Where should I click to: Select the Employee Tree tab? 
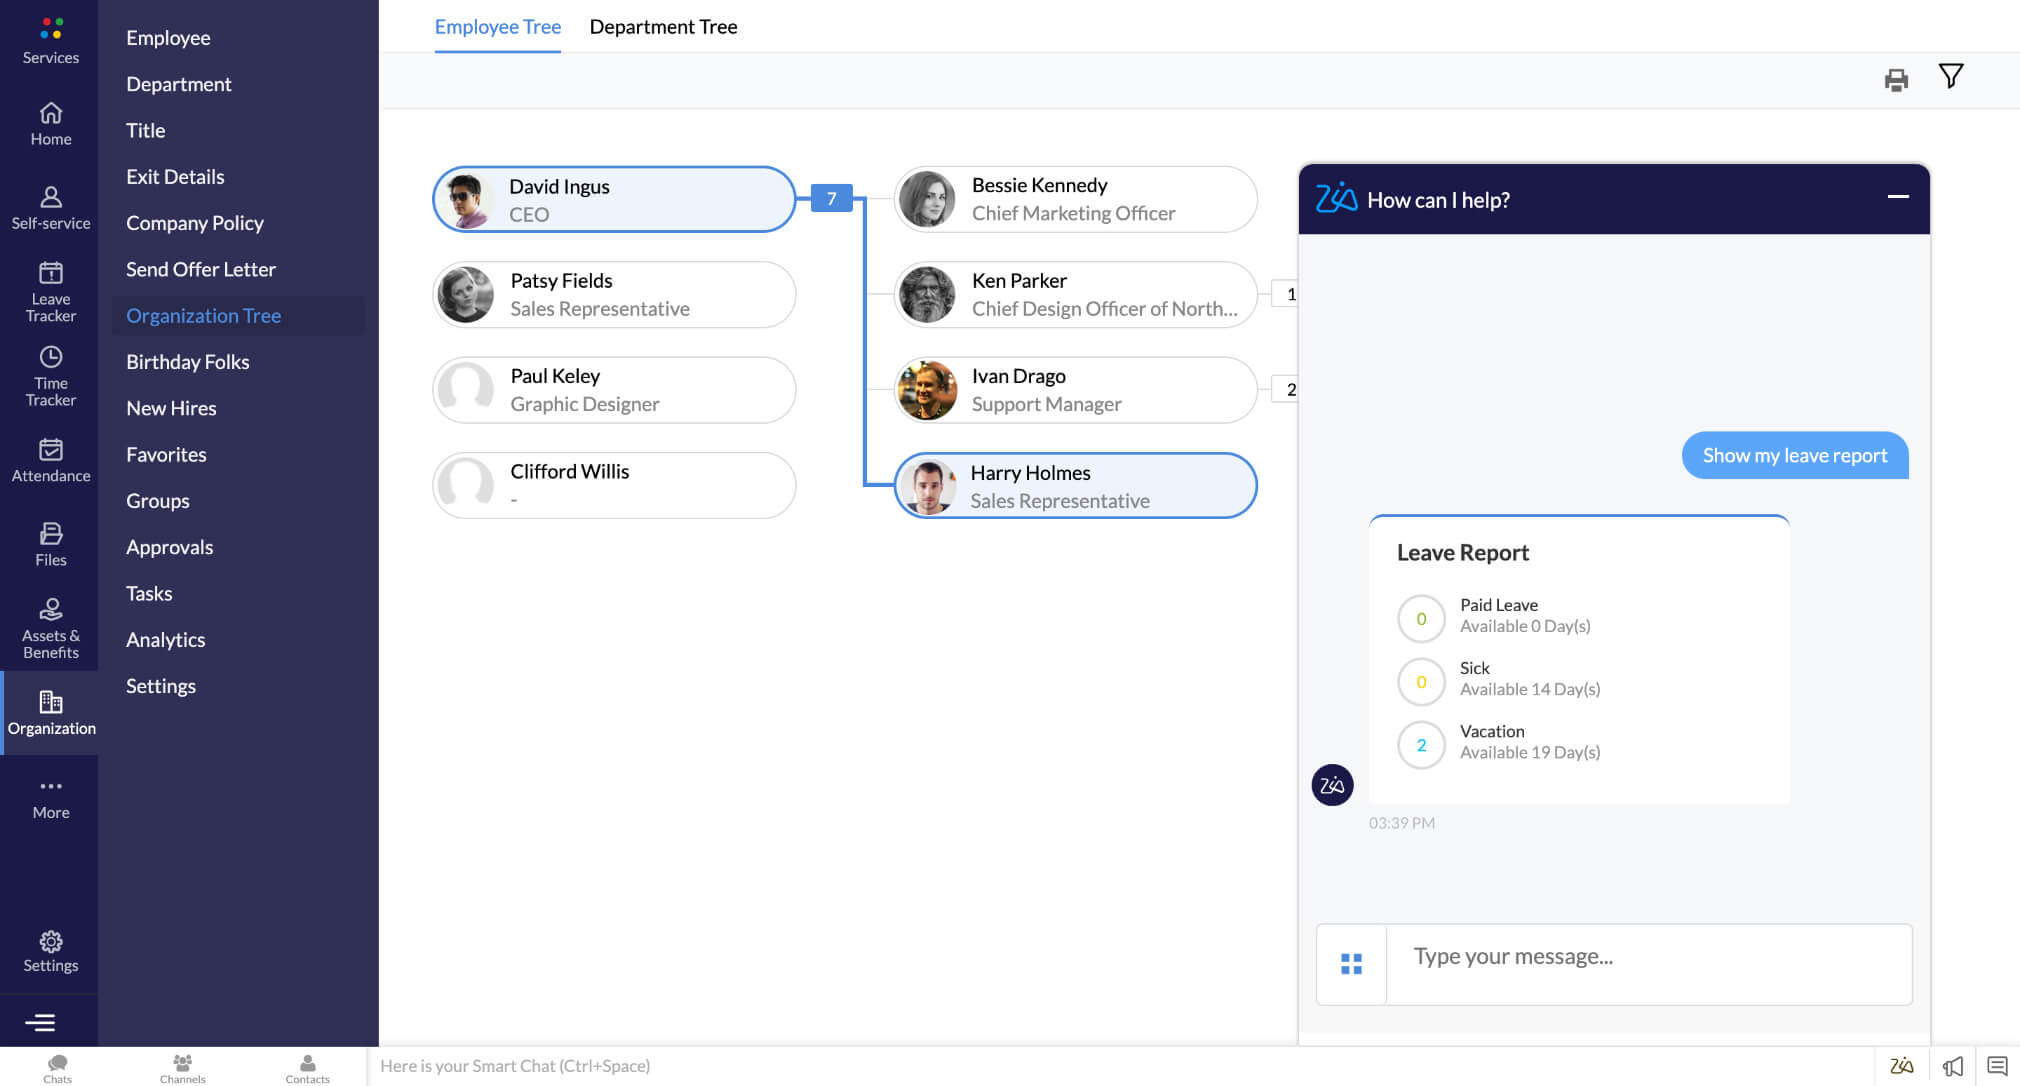point(497,25)
